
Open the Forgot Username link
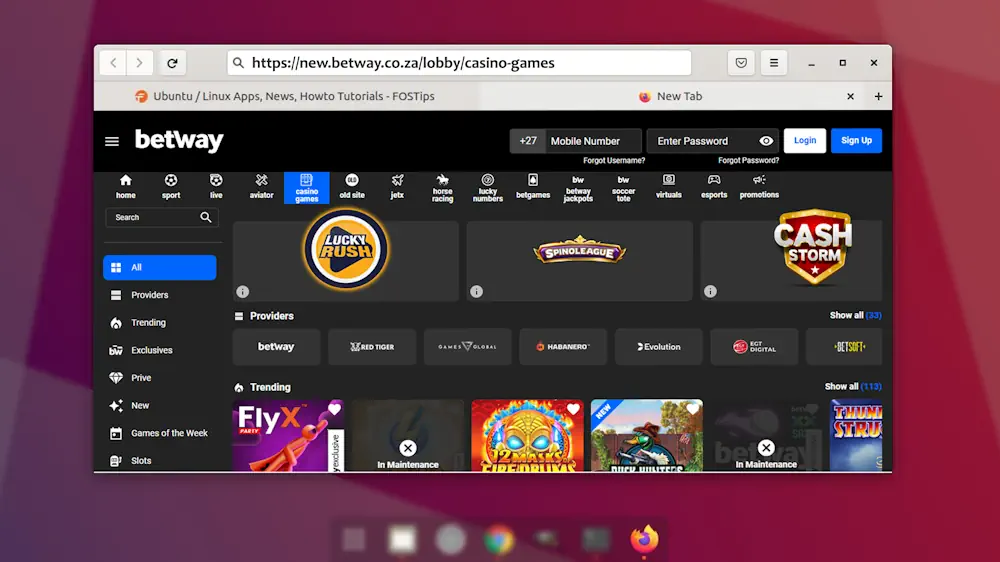[x=614, y=161]
